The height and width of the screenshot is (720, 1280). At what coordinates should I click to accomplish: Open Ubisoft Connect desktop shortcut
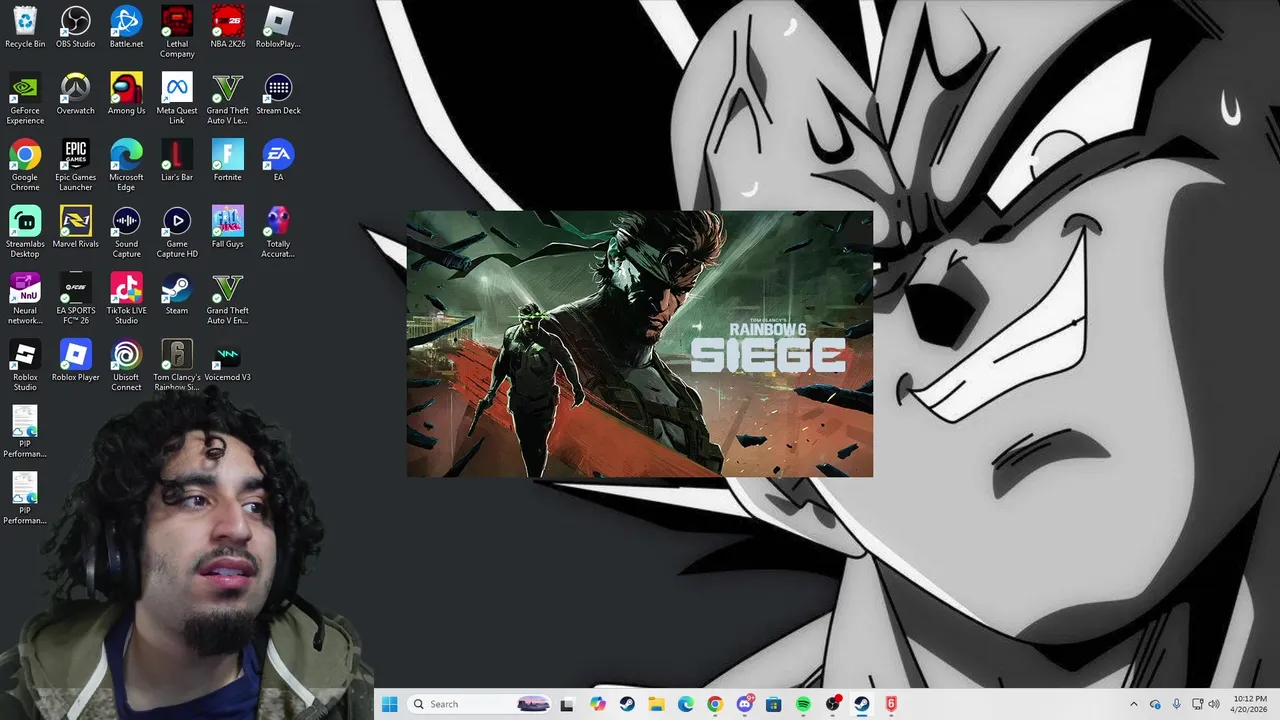pos(126,365)
